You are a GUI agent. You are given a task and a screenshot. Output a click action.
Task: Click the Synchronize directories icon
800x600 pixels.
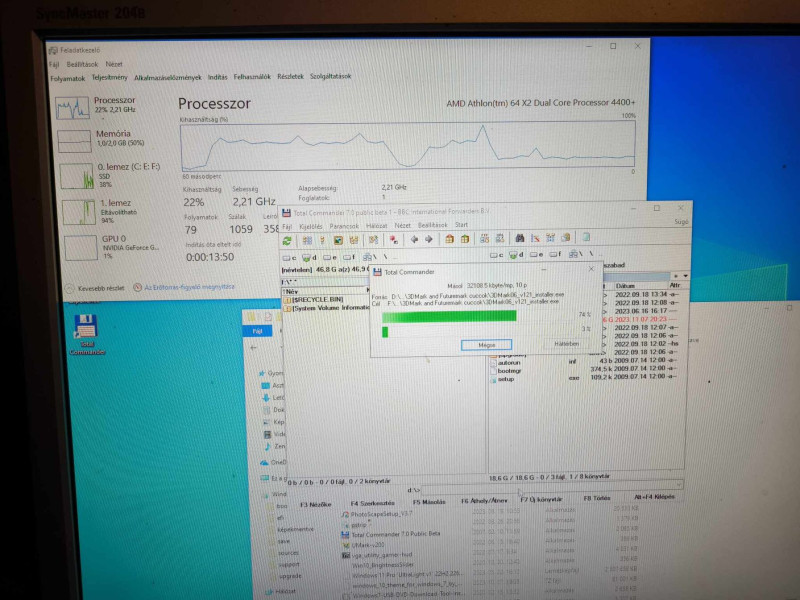point(551,237)
